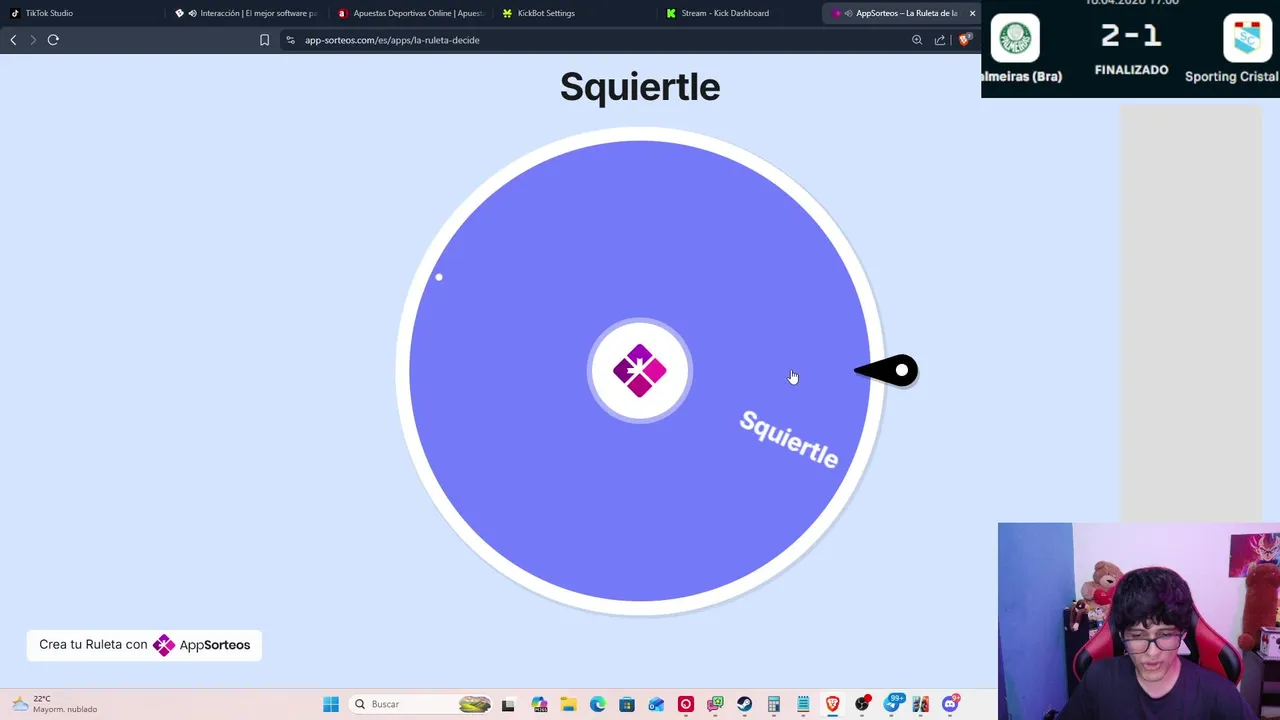Click the Palmeiras team badge

coord(1015,39)
